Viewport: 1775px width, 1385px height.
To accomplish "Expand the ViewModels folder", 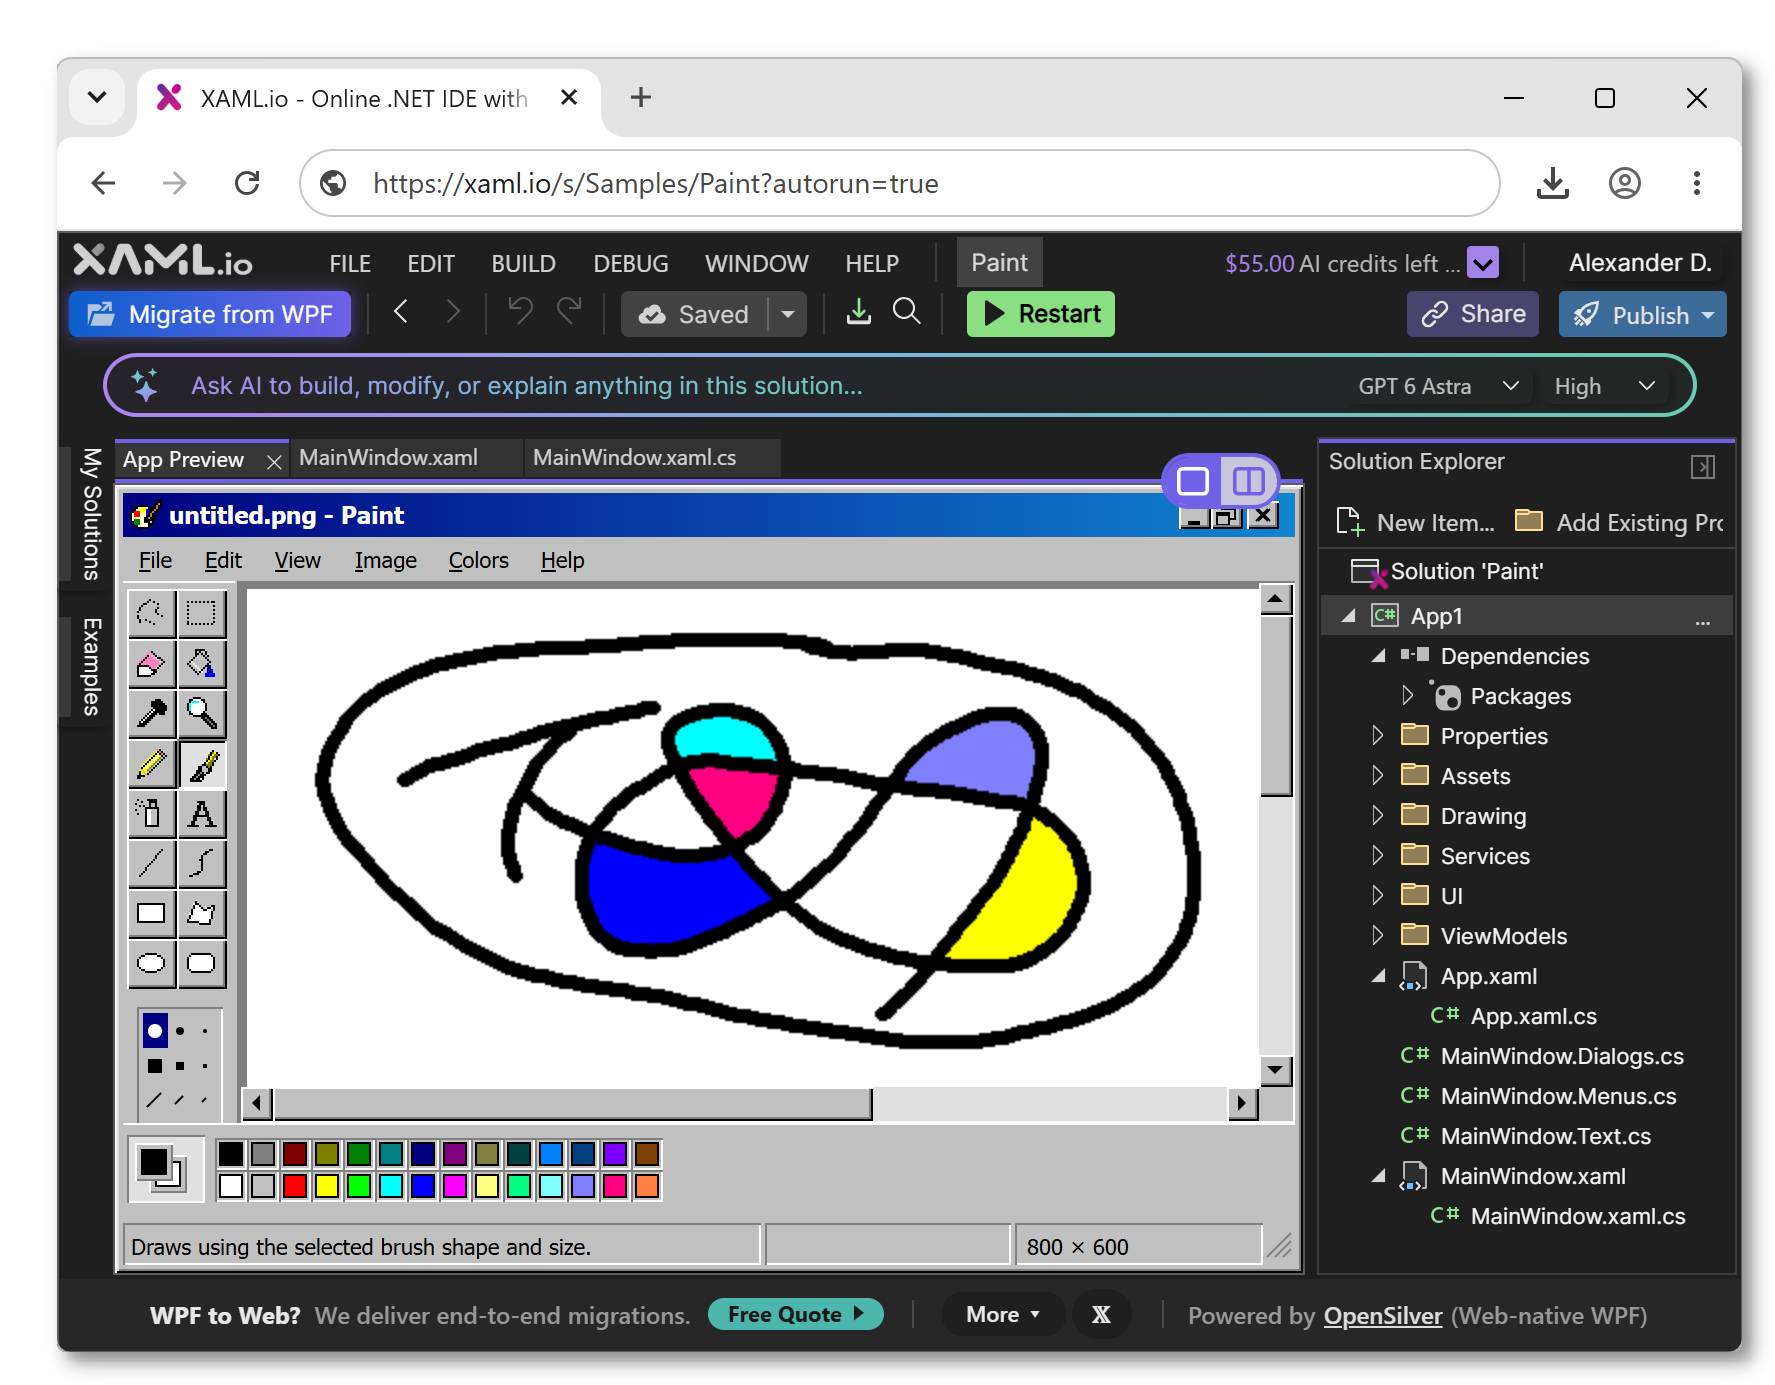I will (x=1377, y=935).
